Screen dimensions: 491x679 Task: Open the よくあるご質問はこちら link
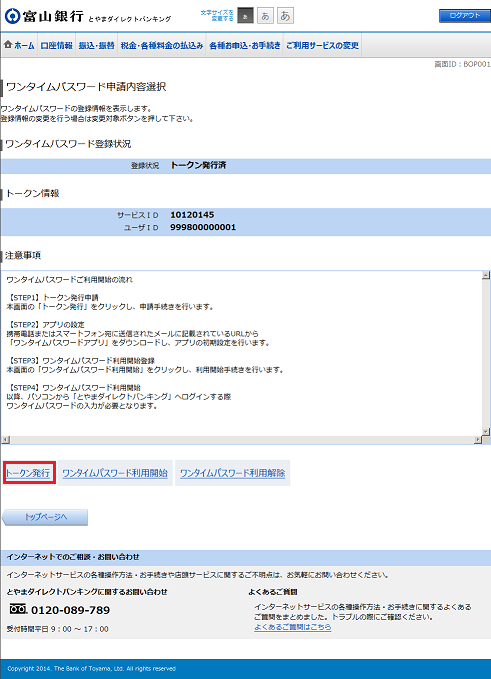(293, 627)
